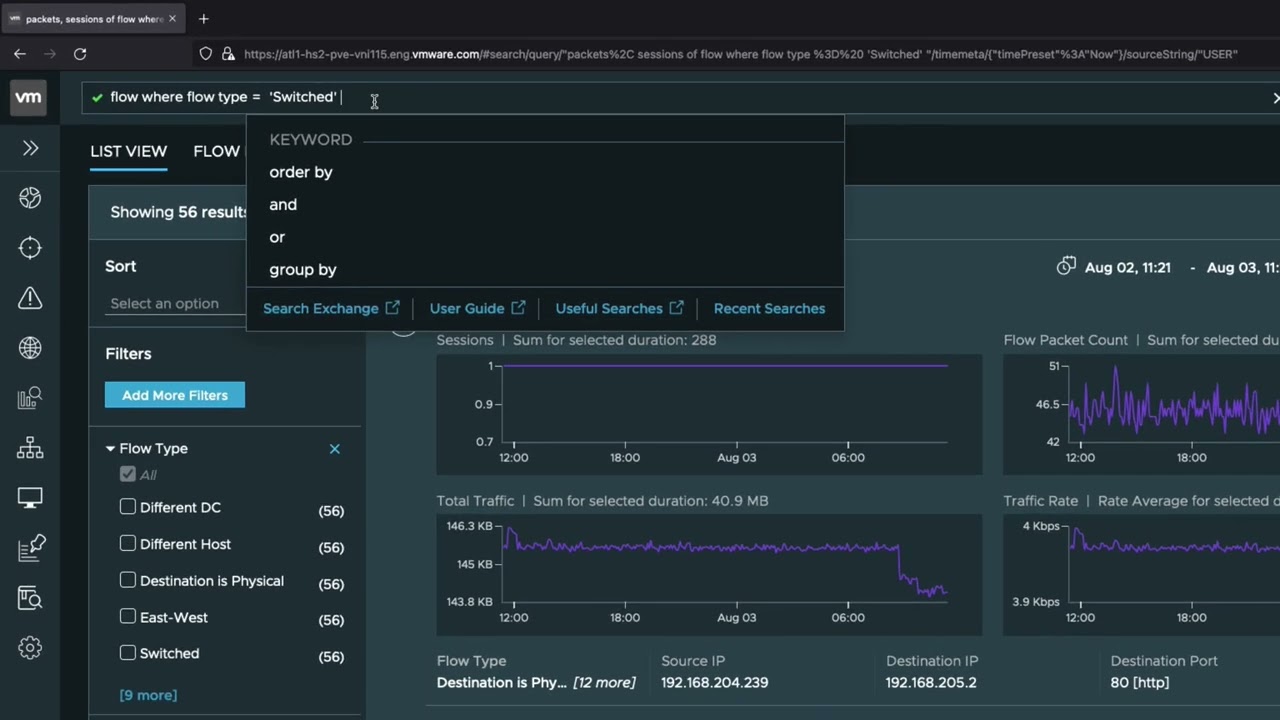Remove the Flow Type filter with X

[335, 449]
